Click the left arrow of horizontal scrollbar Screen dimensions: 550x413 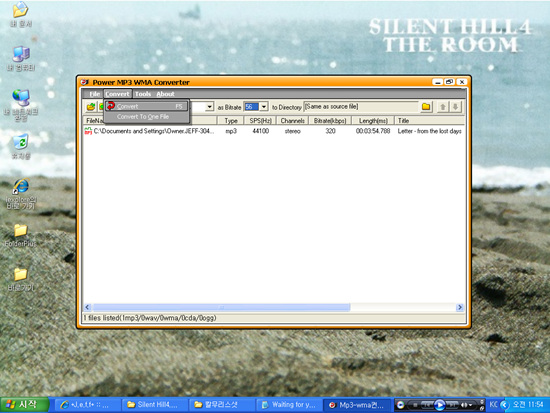click(88, 307)
